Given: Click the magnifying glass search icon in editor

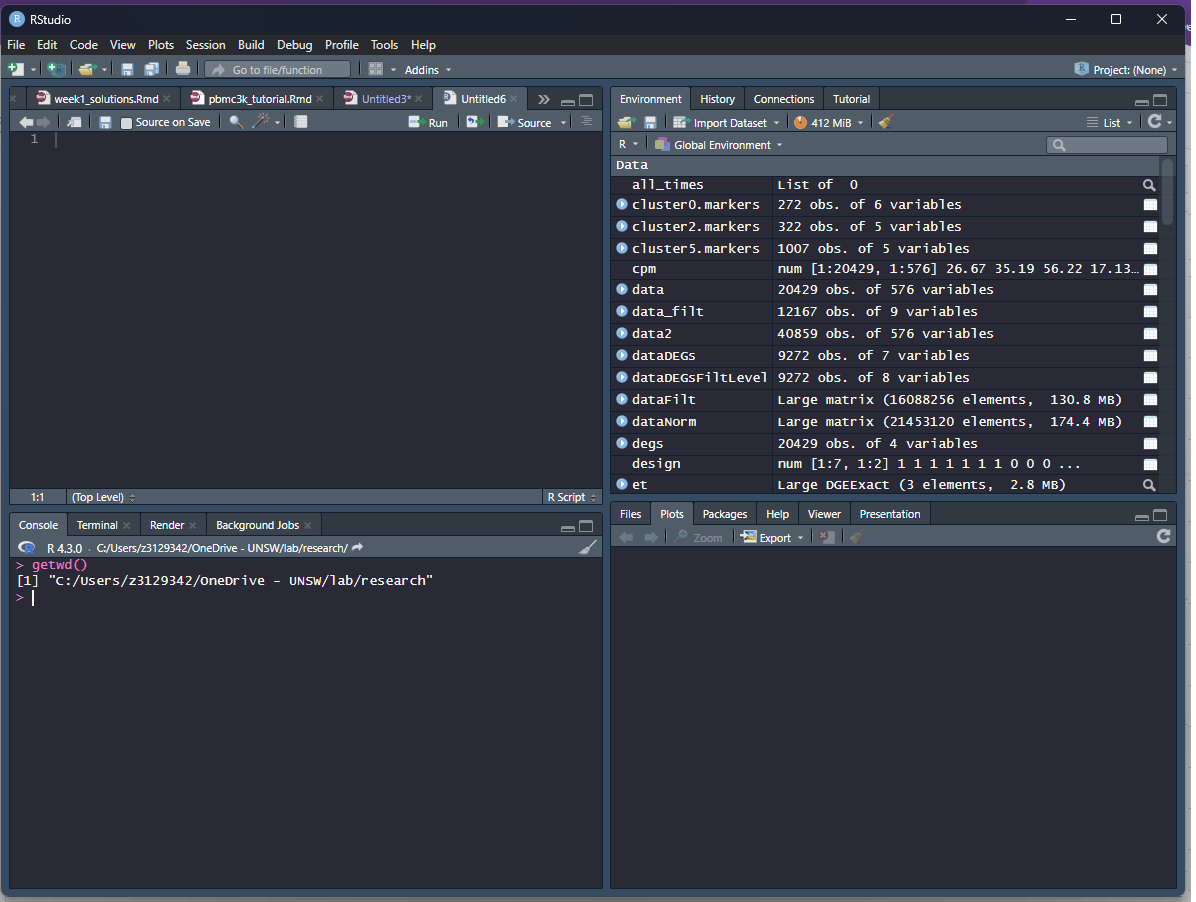Looking at the screenshot, I should click(x=234, y=121).
